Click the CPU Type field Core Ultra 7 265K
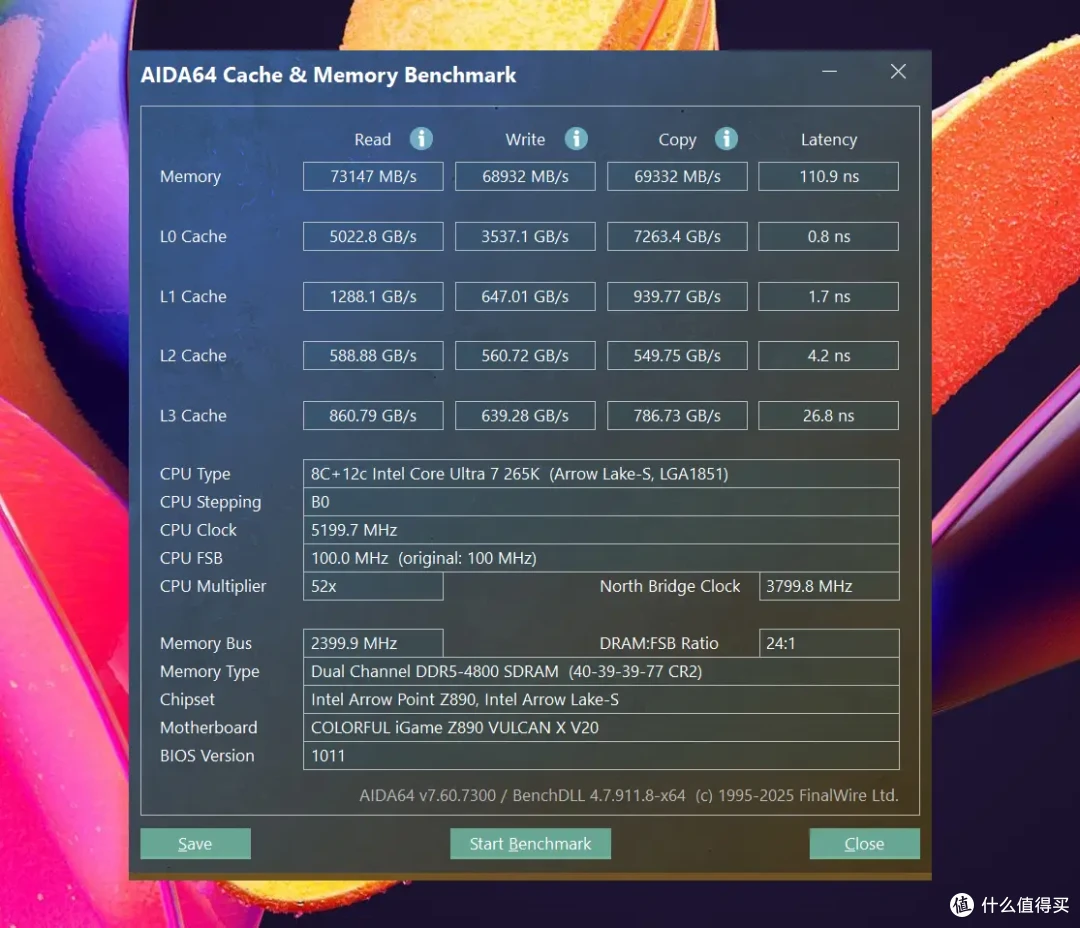This screenshot has height=928, width=1080. point(601,474)
